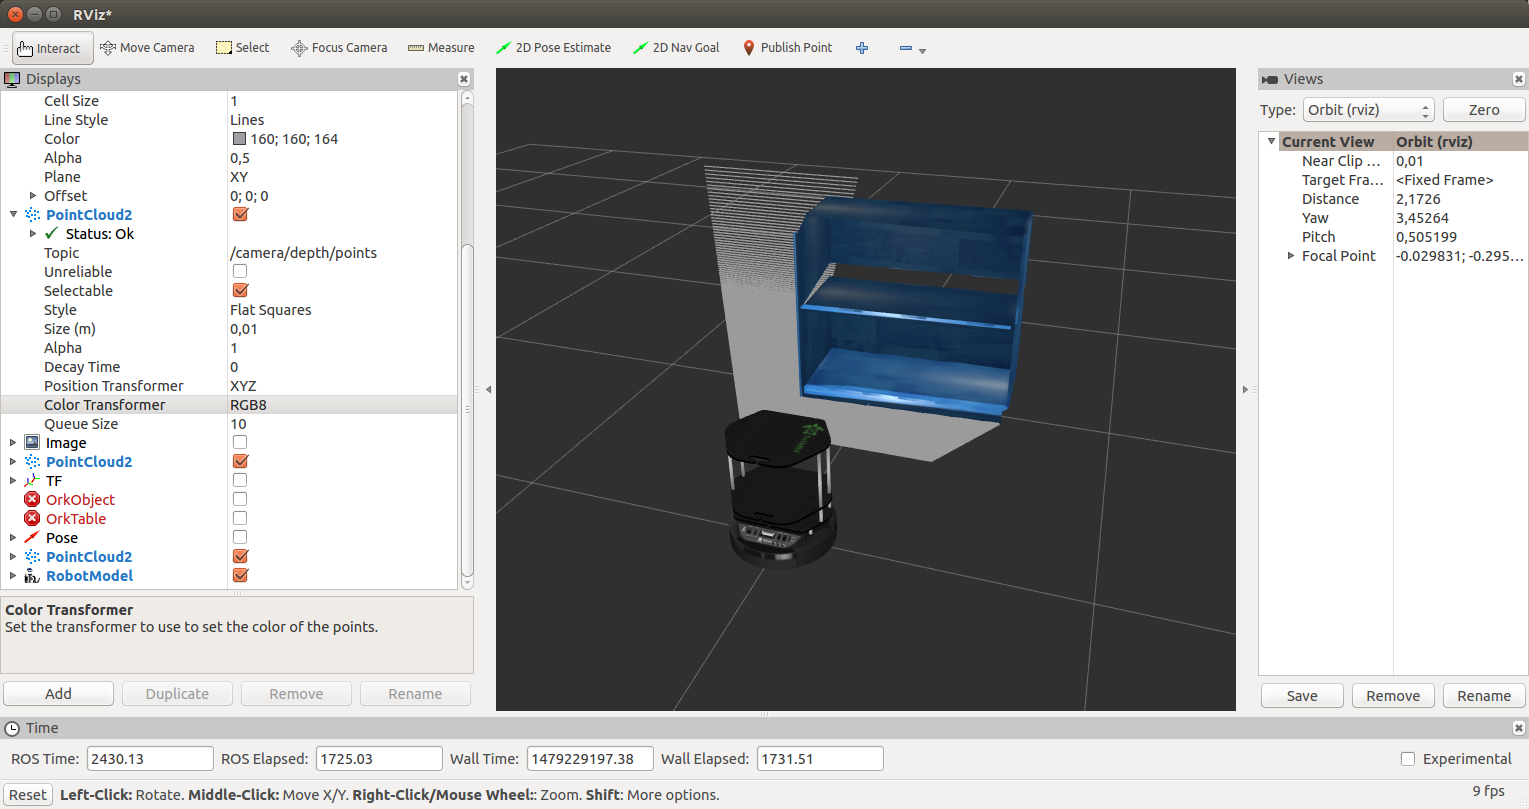Select the Line Style value Lines

point(247,120)
